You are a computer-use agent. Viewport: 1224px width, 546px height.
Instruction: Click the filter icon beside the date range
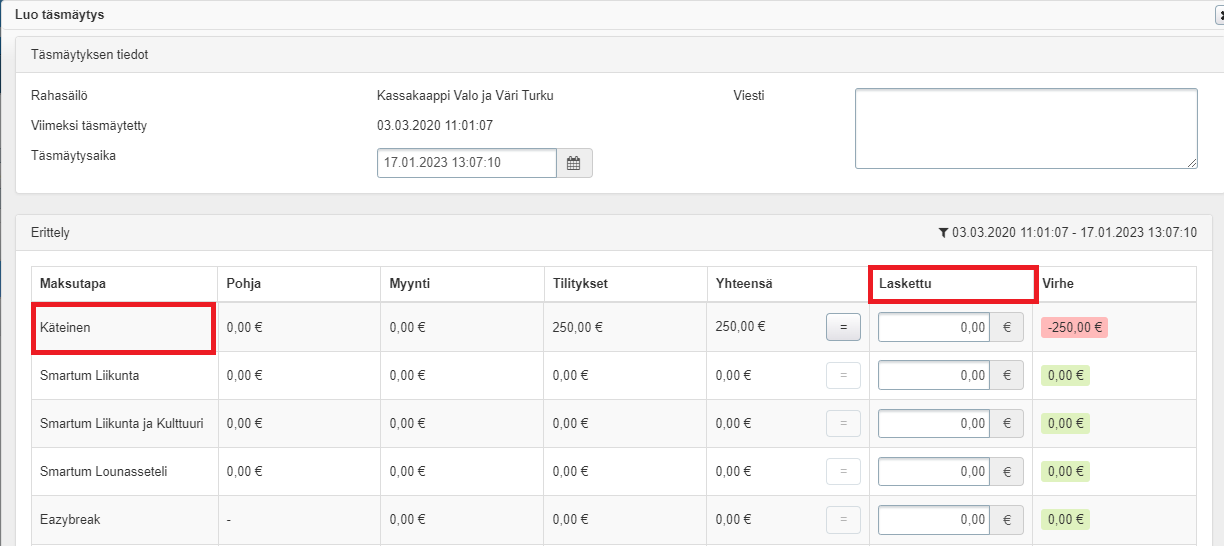click(943, 233)
